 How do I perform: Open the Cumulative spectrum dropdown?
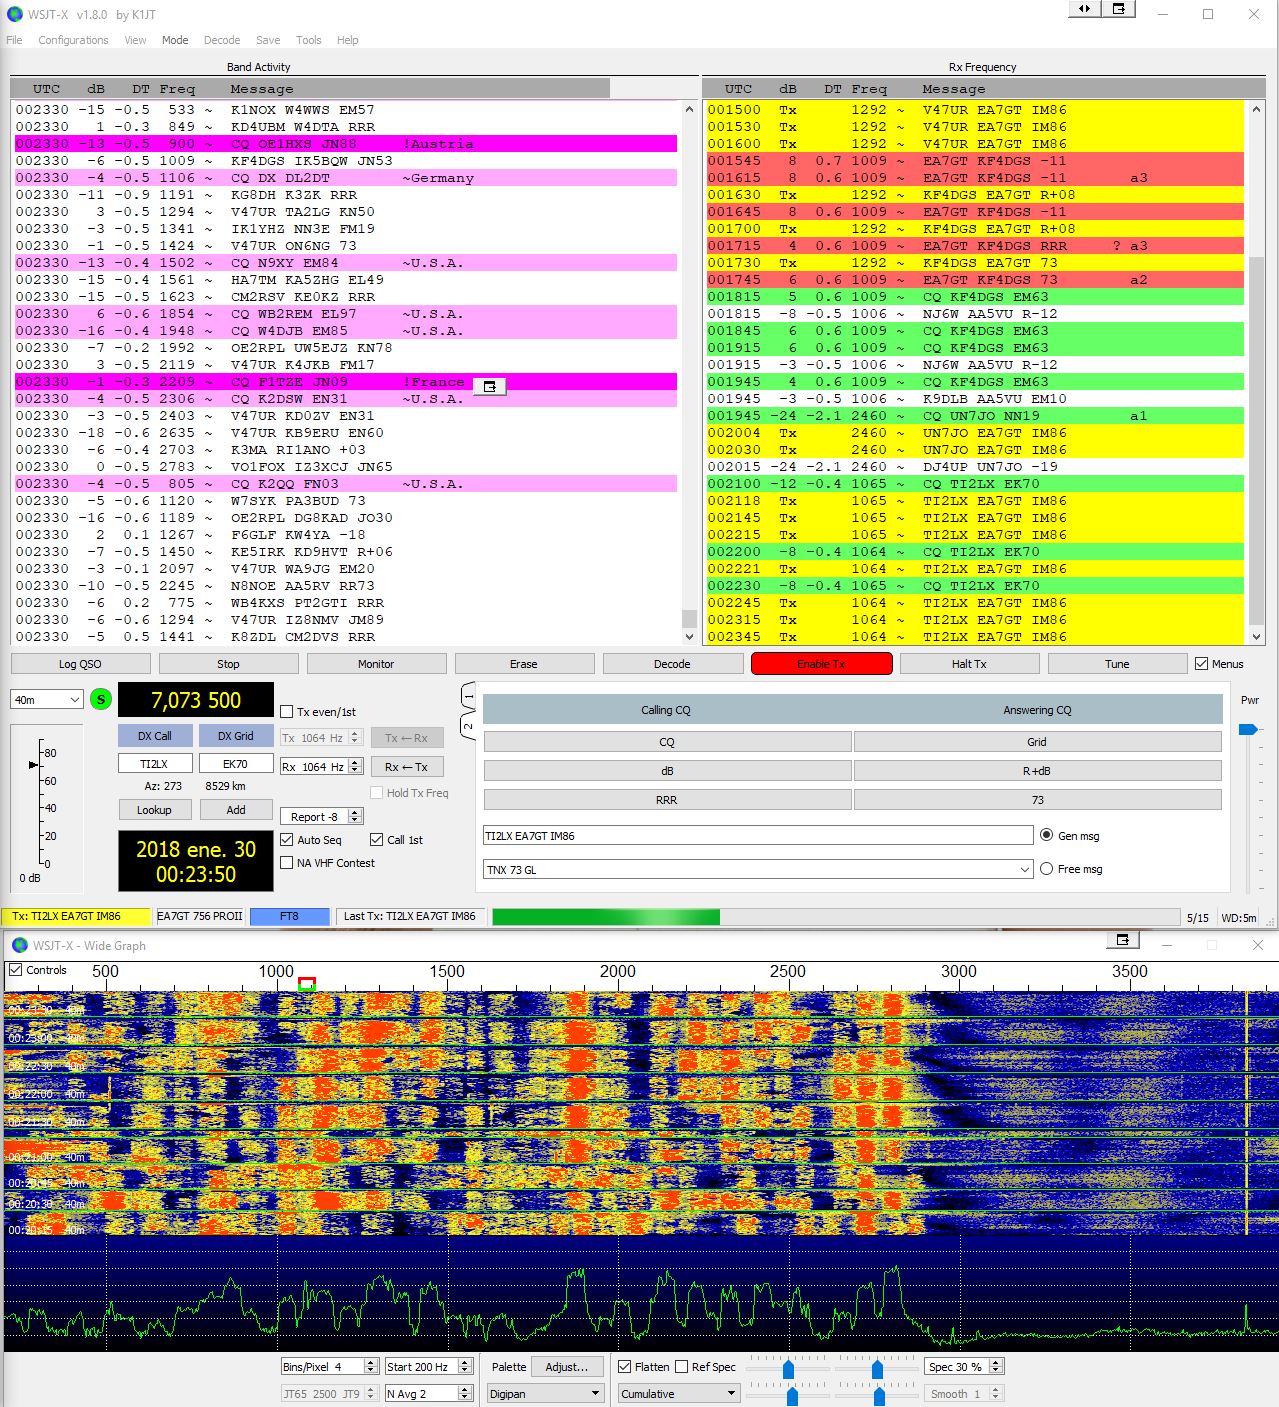[678, 1393]
